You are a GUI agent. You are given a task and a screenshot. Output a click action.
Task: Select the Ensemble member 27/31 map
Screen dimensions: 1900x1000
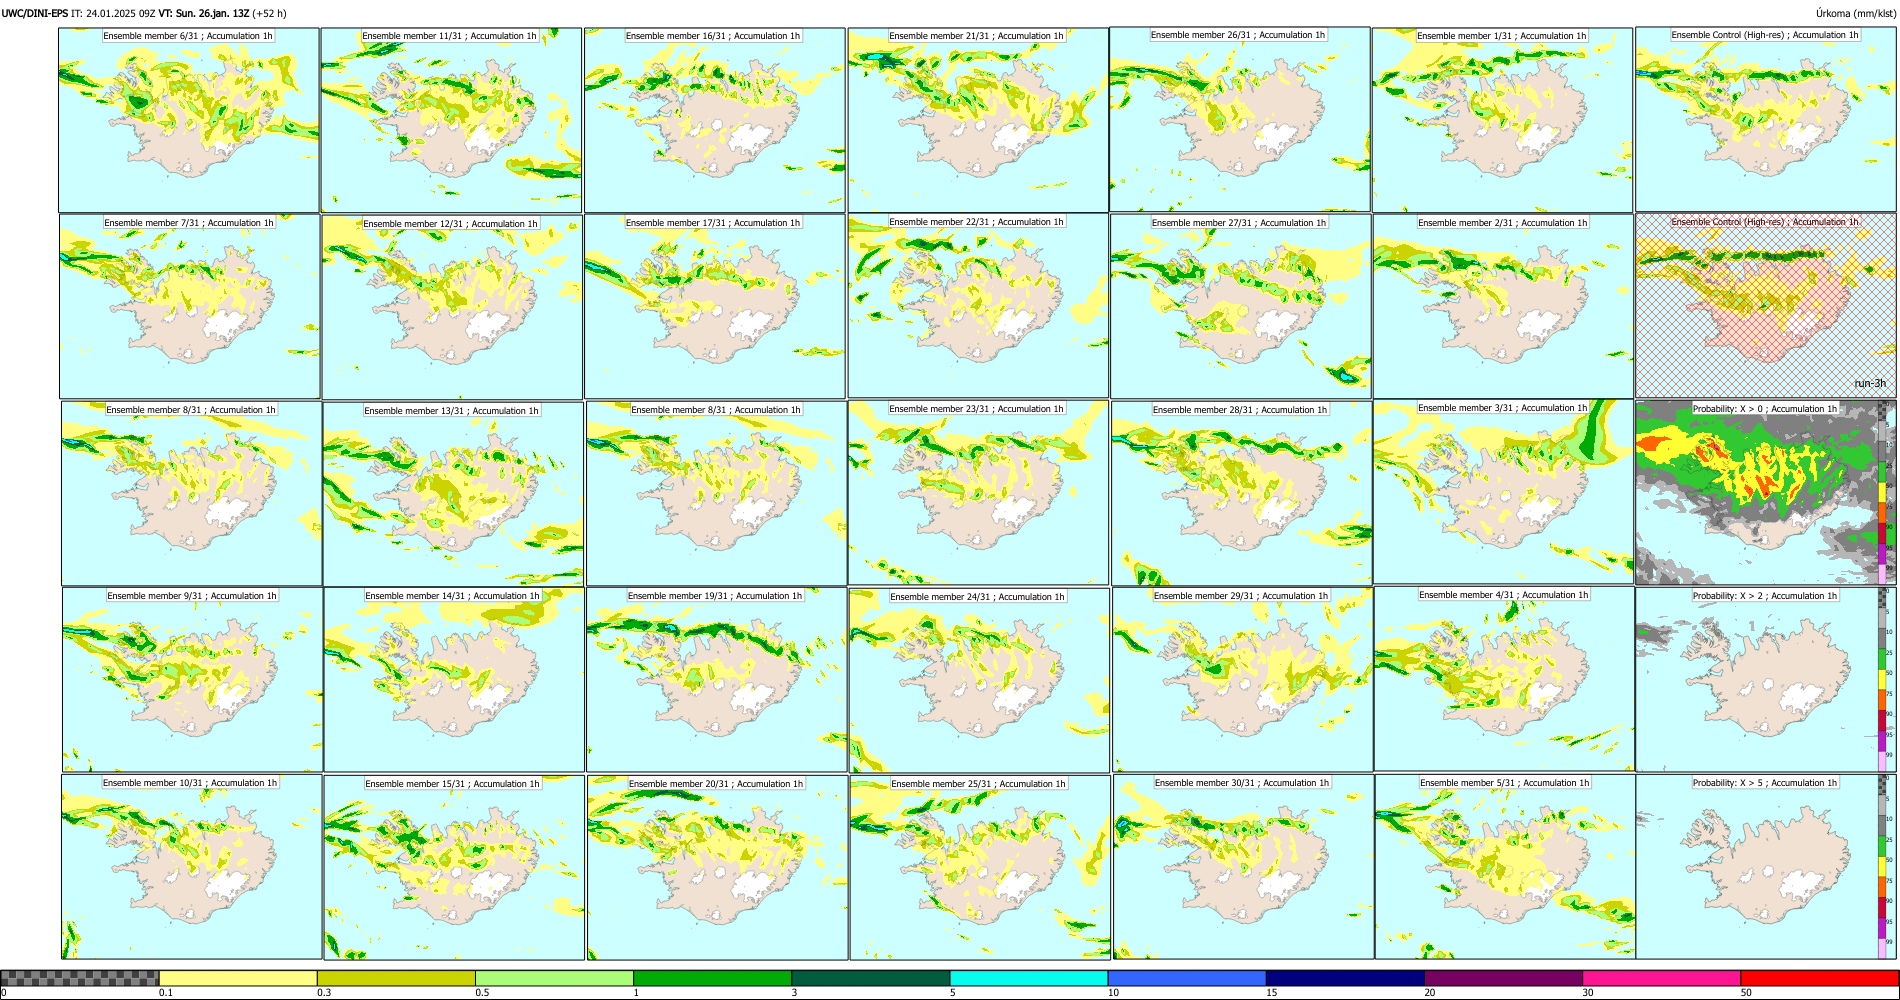coord(1240,307)
